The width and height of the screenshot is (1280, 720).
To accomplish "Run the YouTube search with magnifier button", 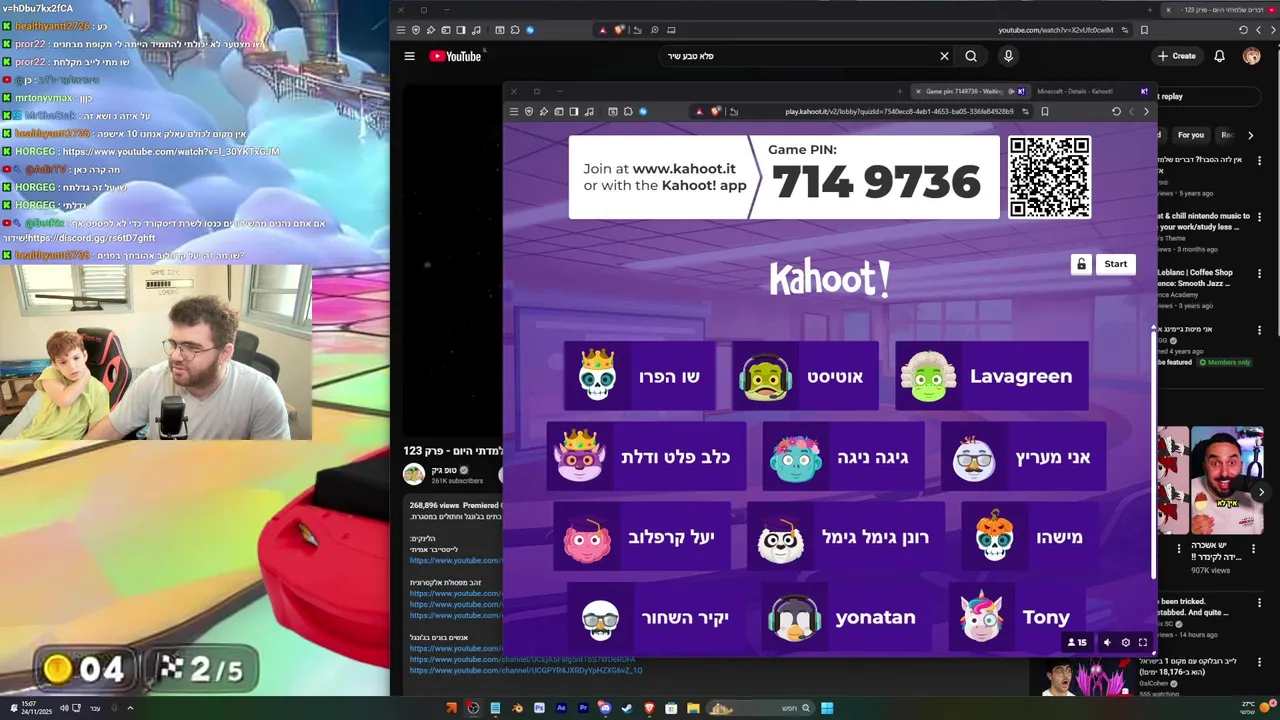I will (971, 56).
